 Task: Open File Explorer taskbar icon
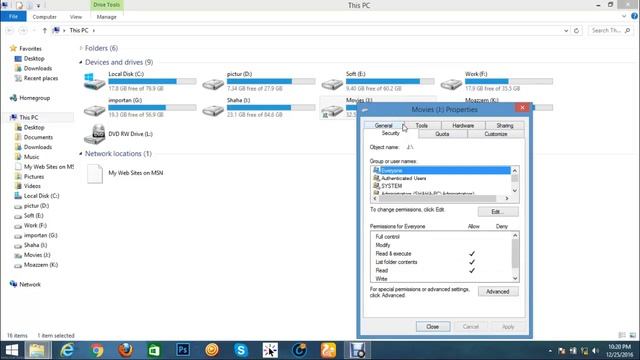[x=37, y=350]
